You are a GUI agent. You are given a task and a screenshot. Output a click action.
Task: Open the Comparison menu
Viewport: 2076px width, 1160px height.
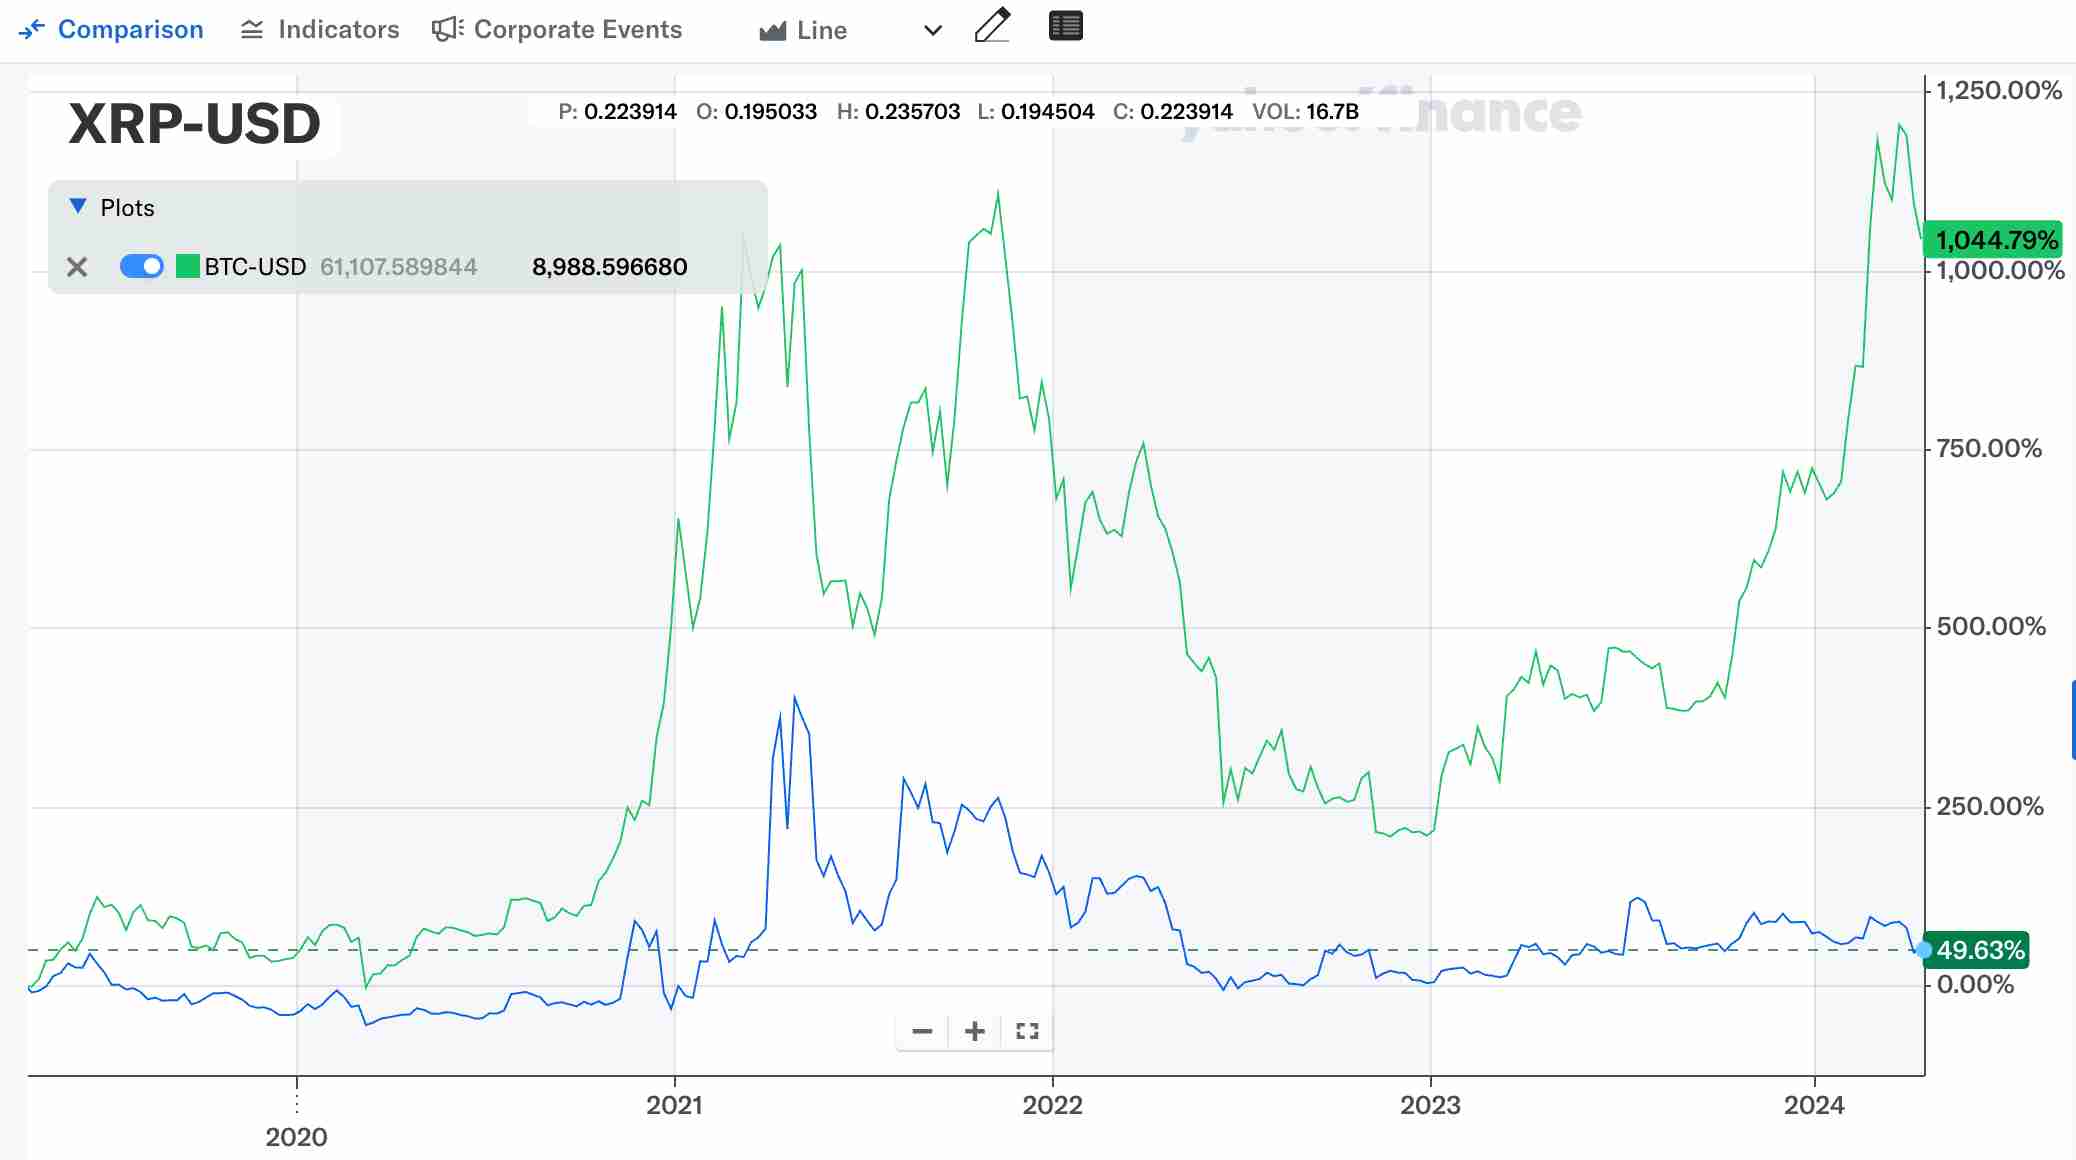coord(130,30)
